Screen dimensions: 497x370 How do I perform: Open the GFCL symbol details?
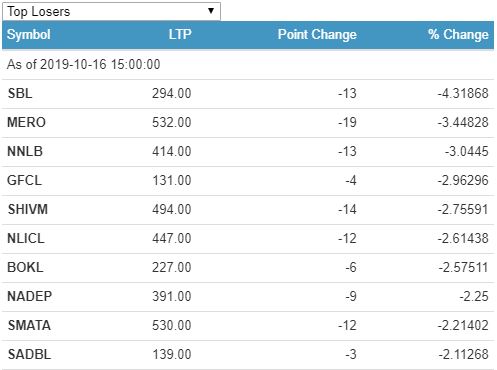[x=25, y=180]
